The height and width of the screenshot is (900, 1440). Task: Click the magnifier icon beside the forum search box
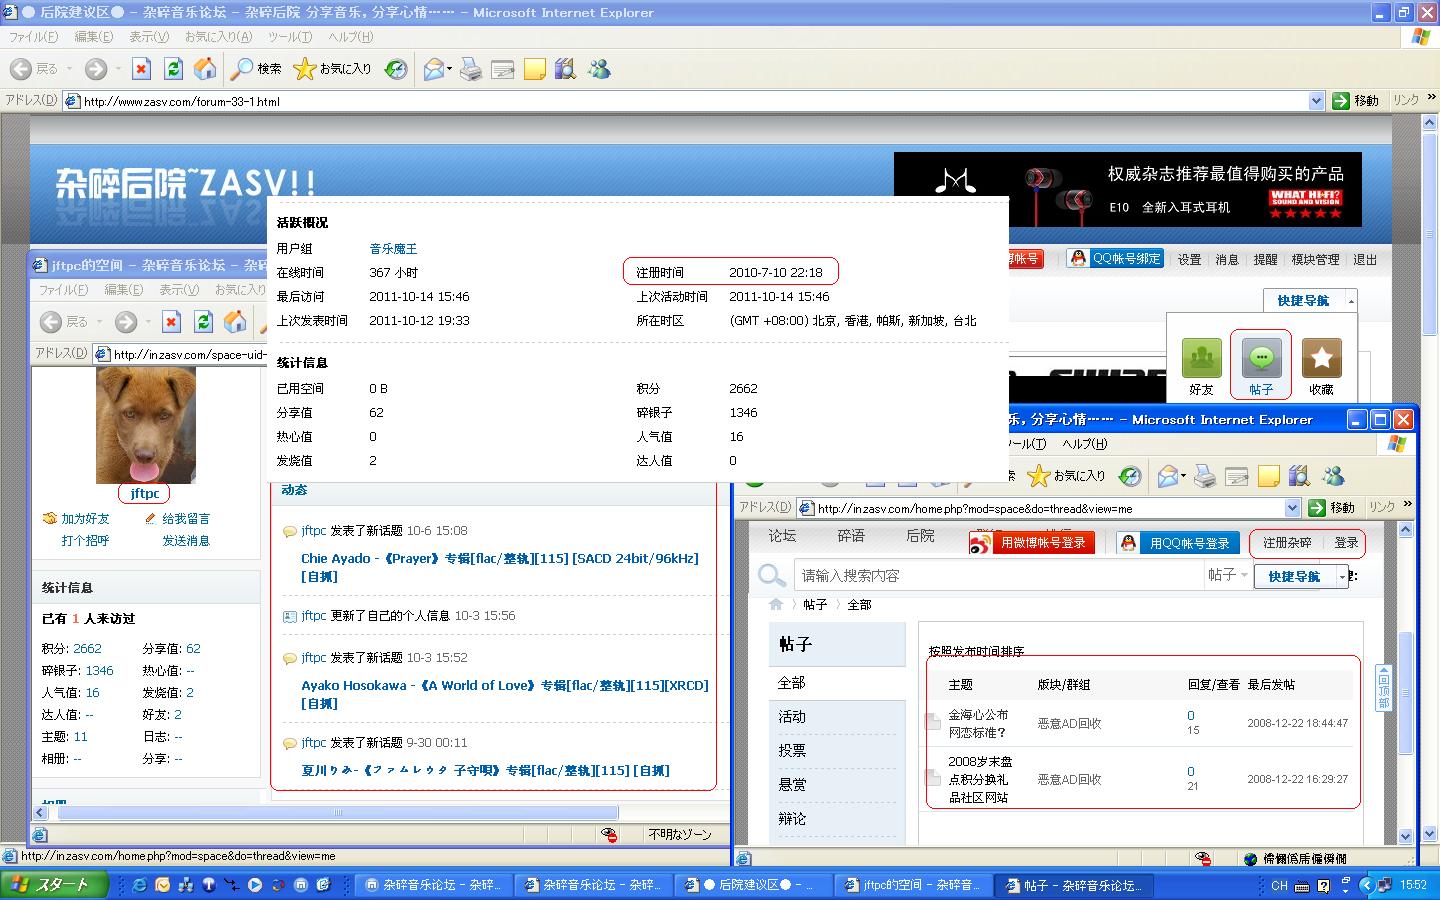[x=771, y=576]
